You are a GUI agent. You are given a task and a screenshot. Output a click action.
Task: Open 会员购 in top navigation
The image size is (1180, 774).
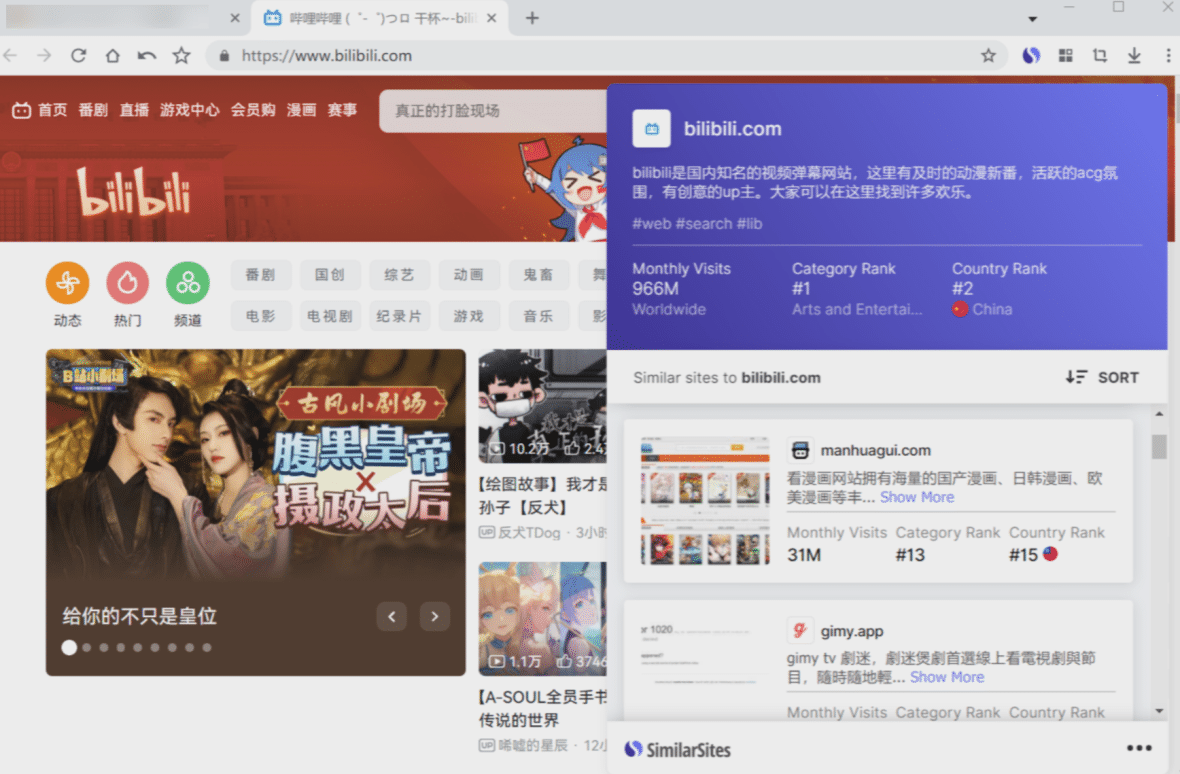coord(253,111)
